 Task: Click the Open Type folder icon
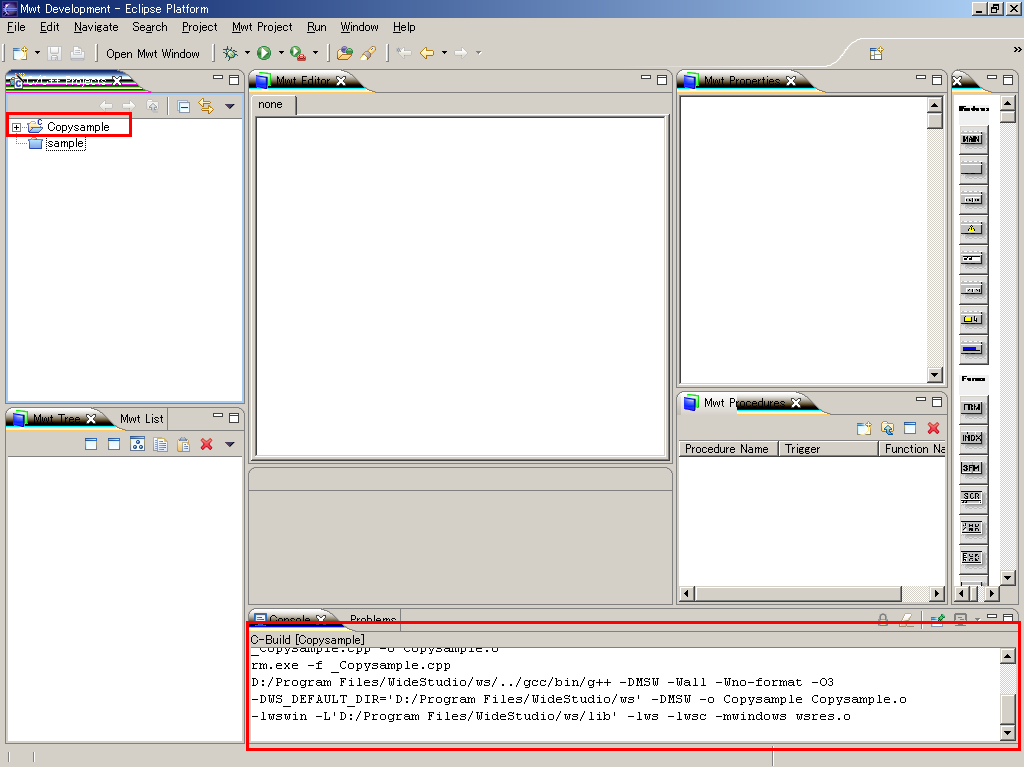[345, 53]
